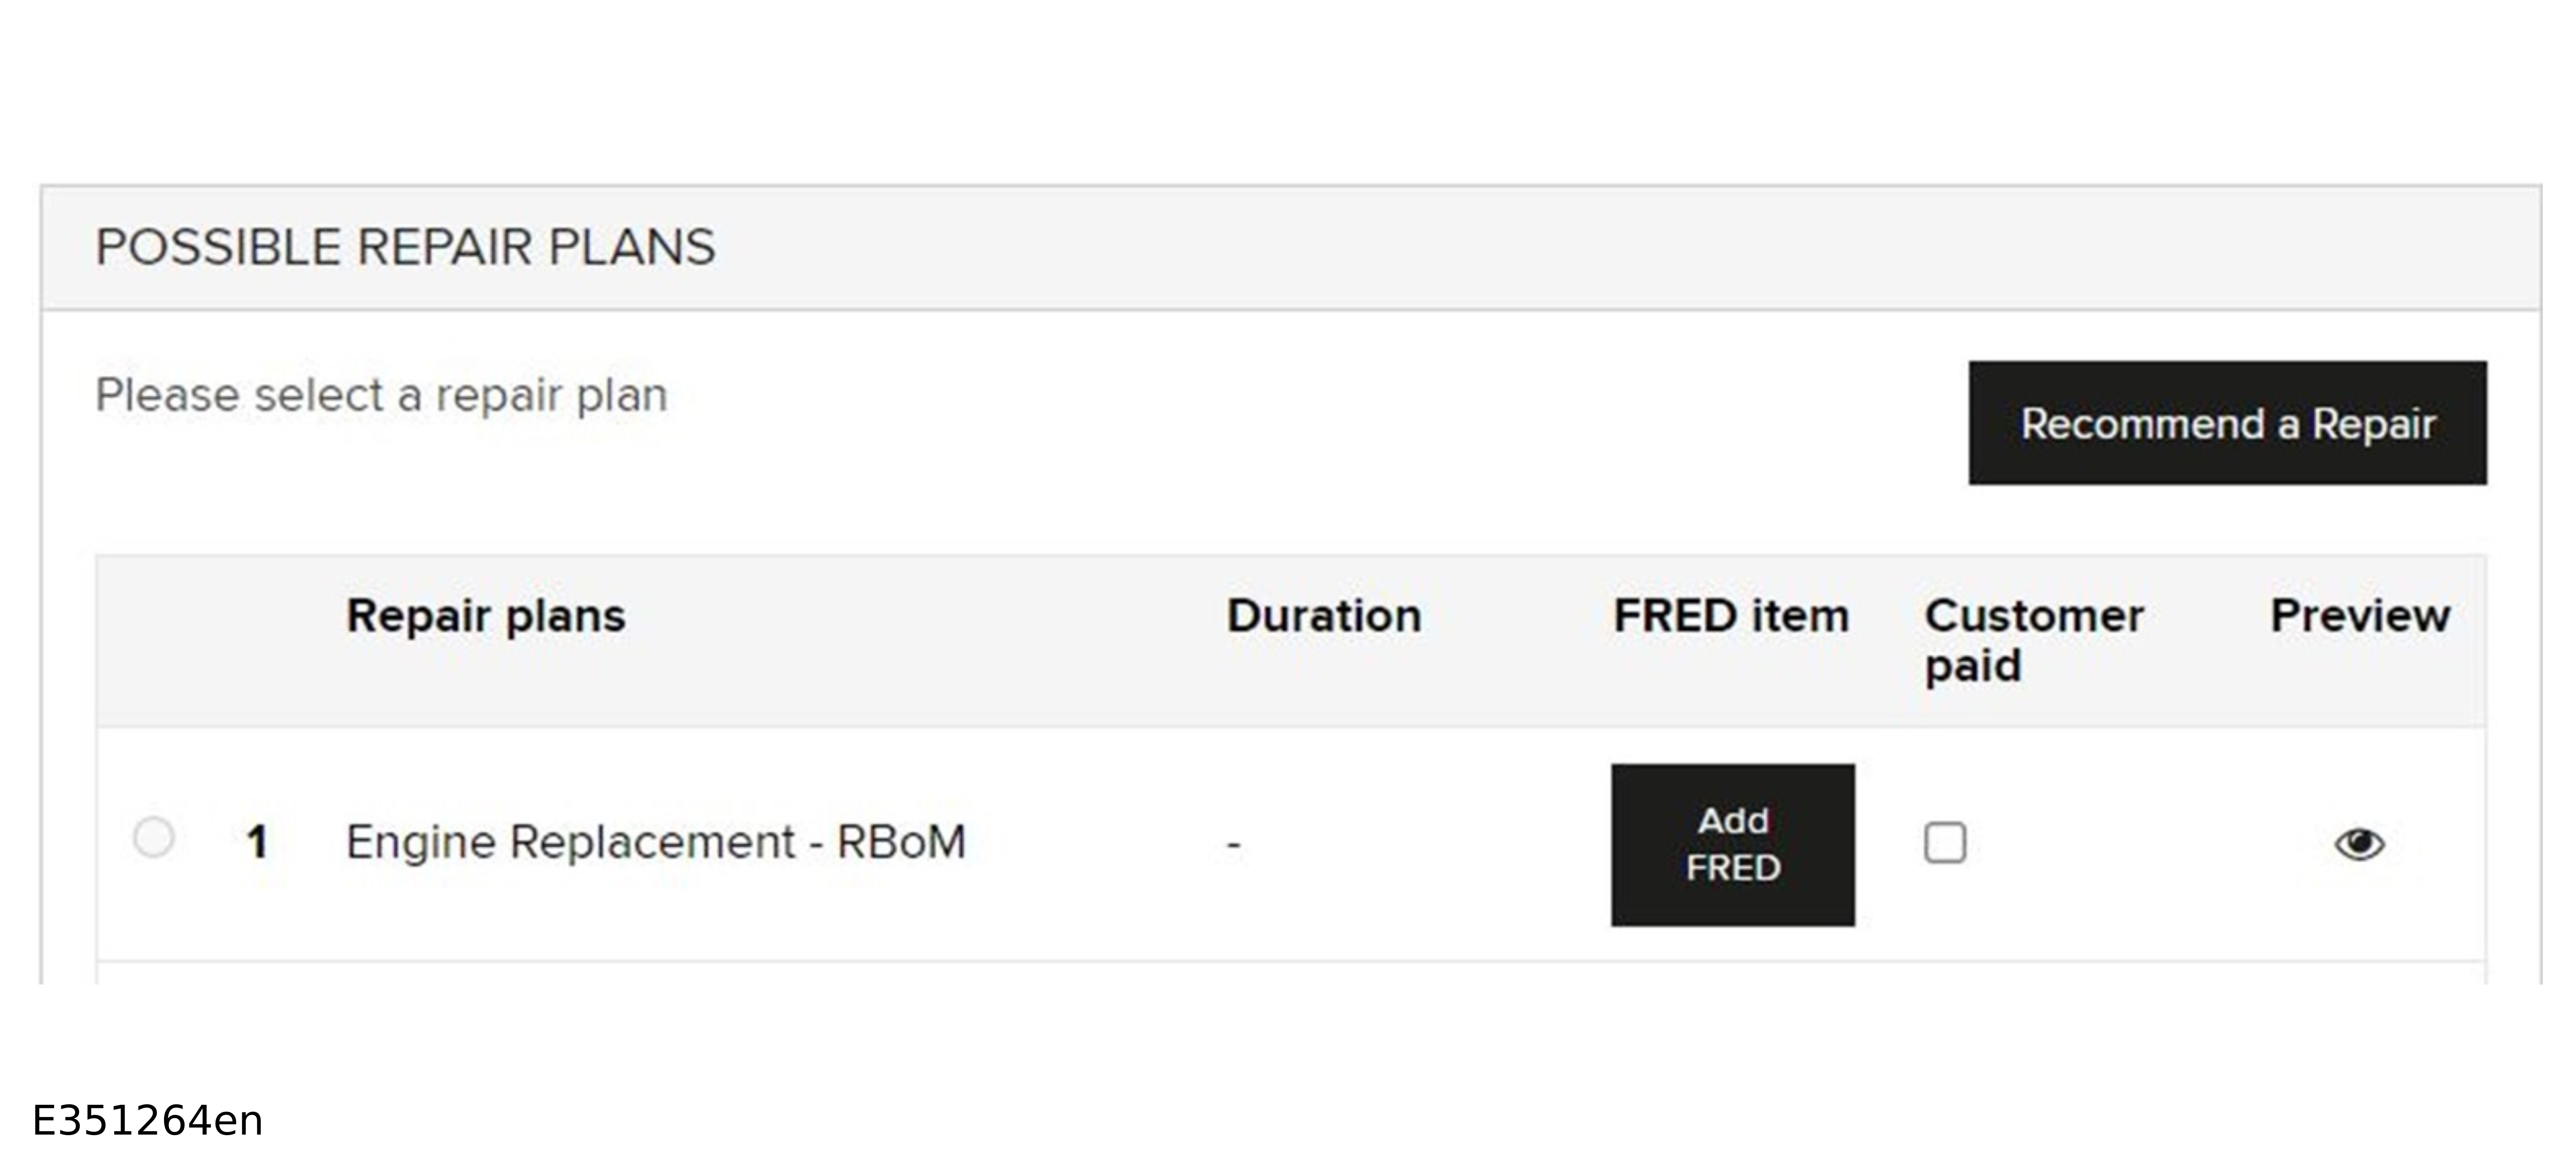
Task: Preview the Engine Replacement repair plan
Action: point(2359,844)
